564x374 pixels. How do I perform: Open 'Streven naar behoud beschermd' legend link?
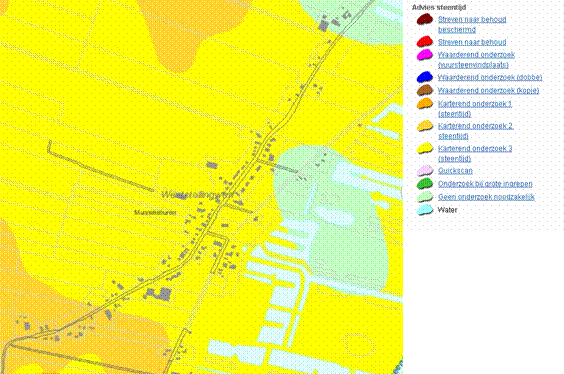pos(472,24)
